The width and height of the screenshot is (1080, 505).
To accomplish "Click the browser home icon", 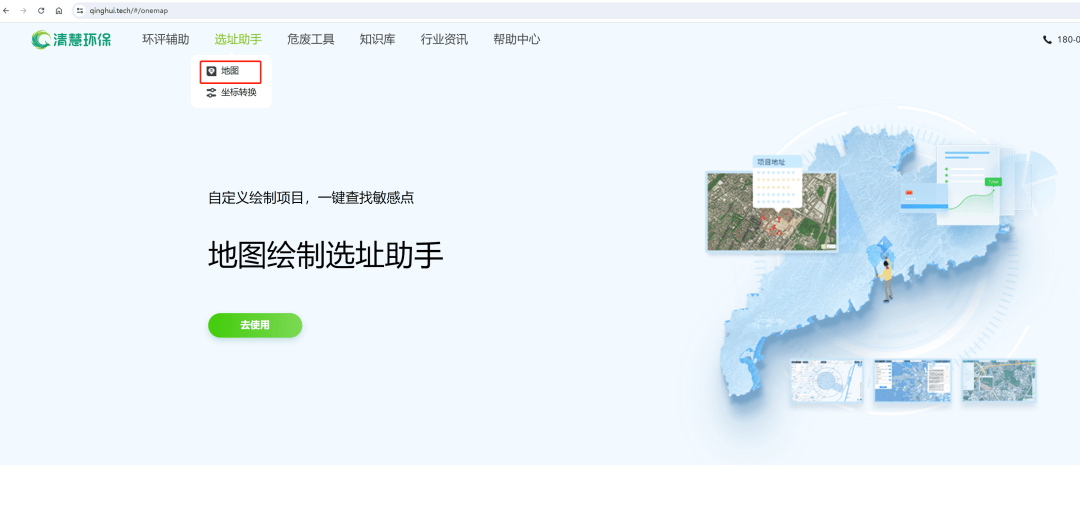I will pyautogui.click(x=59, y=10).
